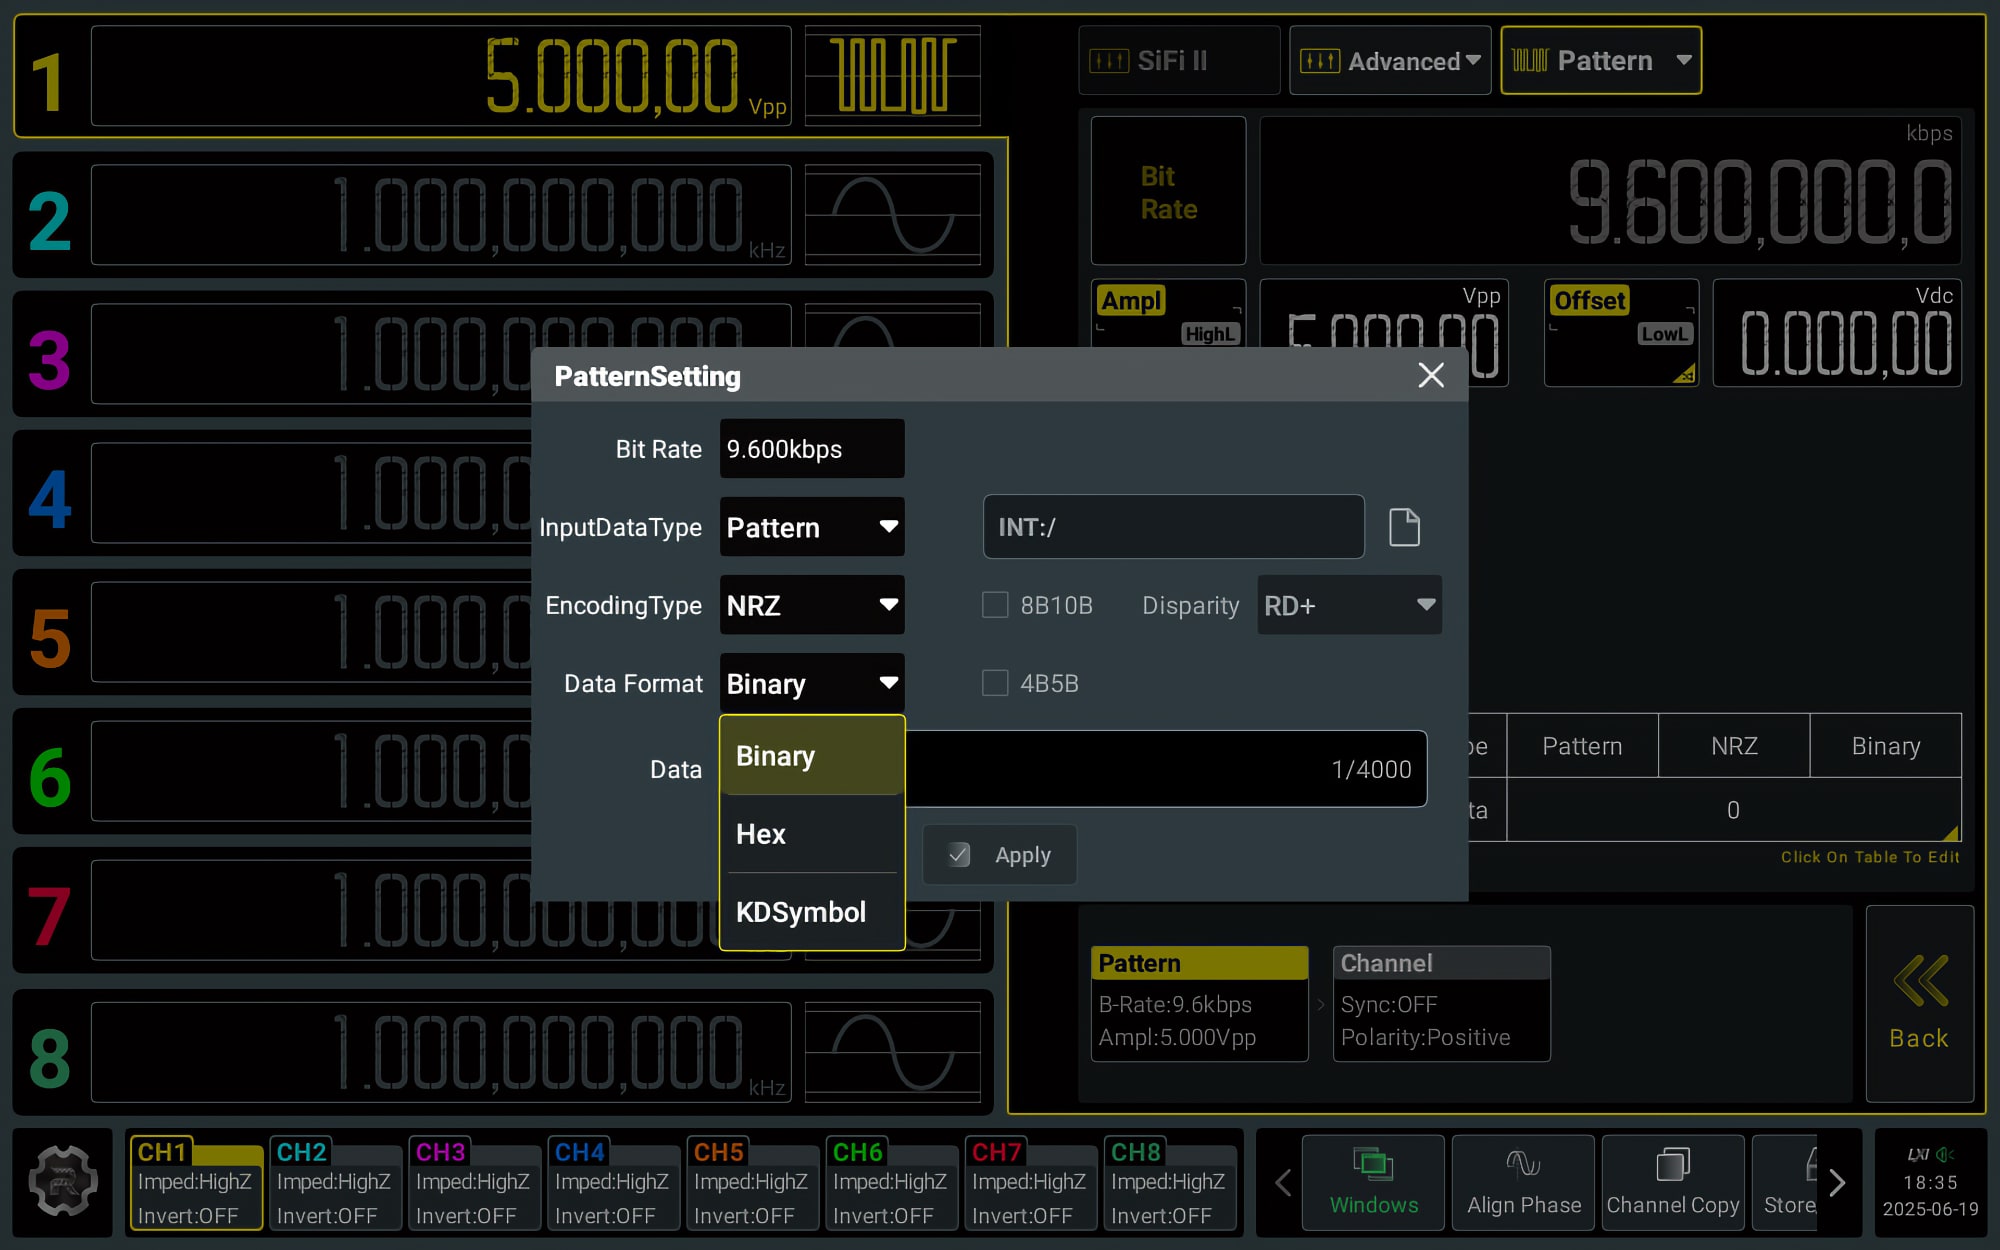The height and width of the screenshot is (1250, 2000).
Task: Select the CH6 channel tab
Action: 891,1183
